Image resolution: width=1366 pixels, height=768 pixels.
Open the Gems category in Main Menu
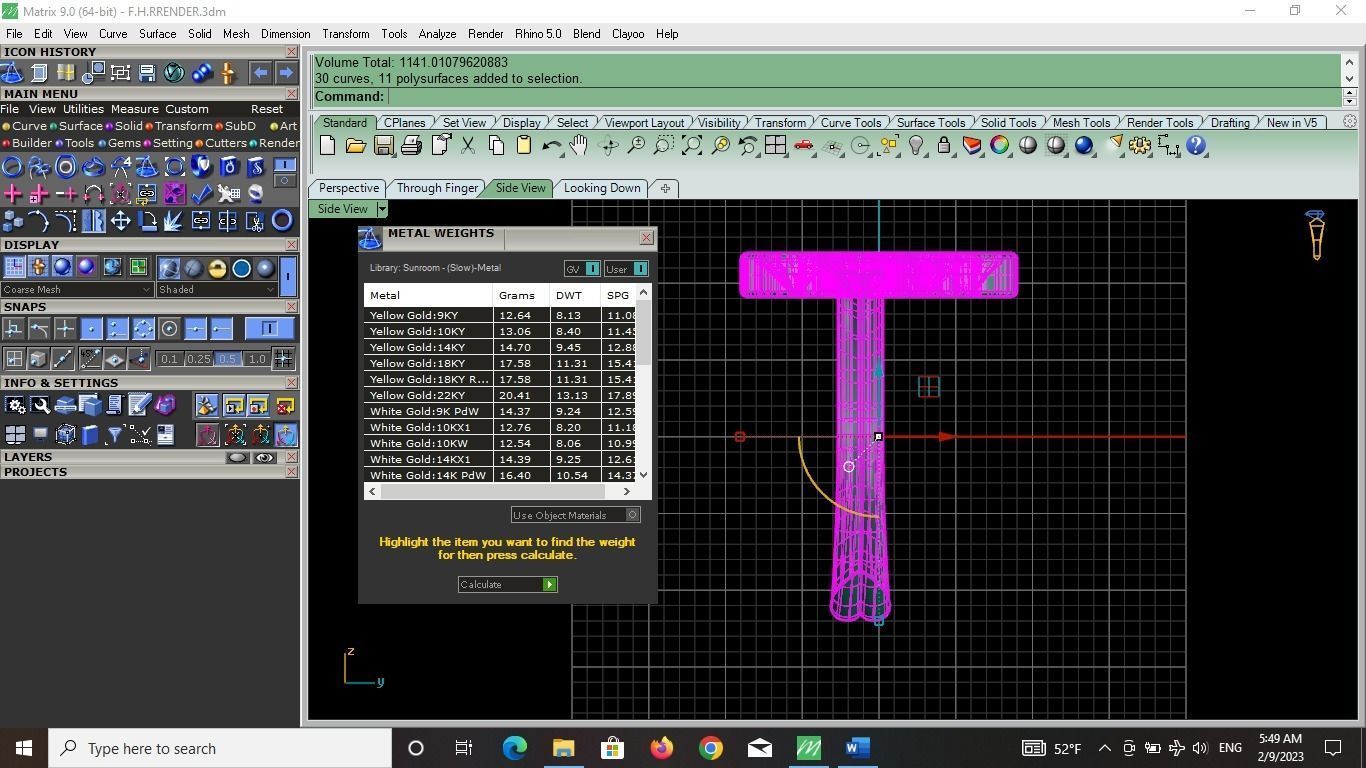tap(119, 143)
